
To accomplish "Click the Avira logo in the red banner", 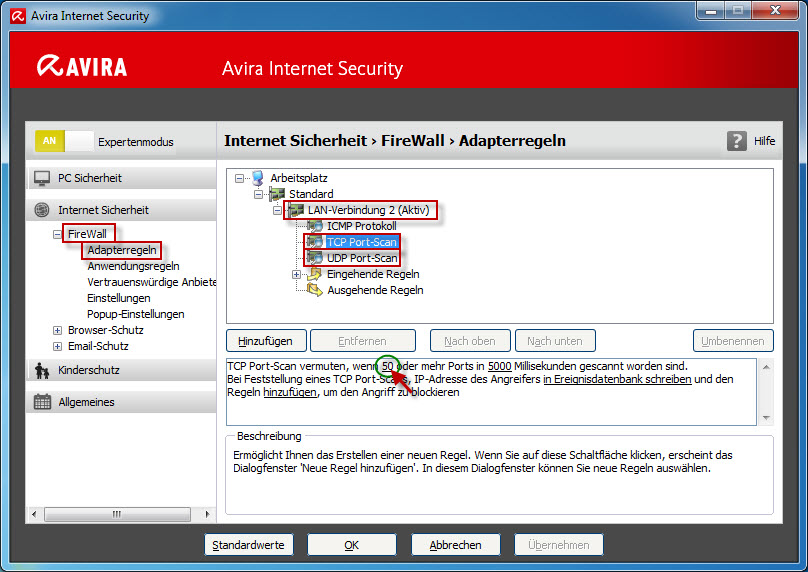I will pos(81,66).
